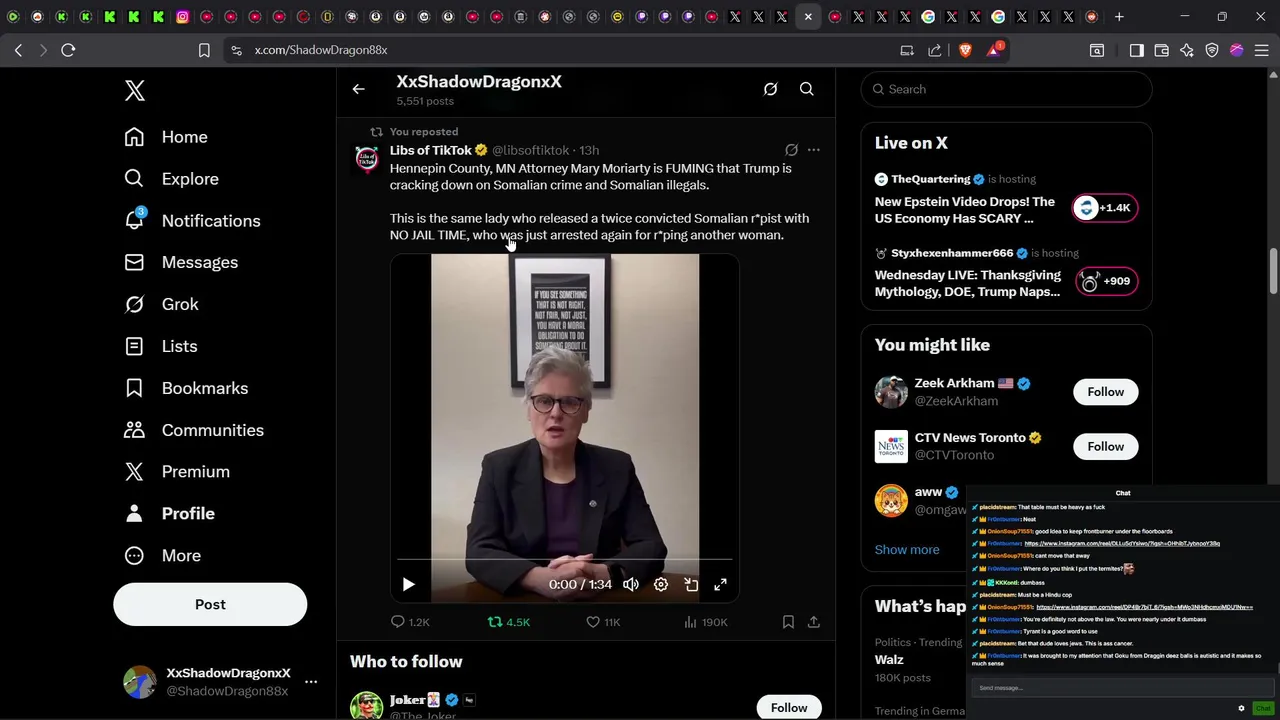The height and width of the screenshot is (720, 1280).
Task: Click search icon in profile header
Action: click(x=806, y=89)
